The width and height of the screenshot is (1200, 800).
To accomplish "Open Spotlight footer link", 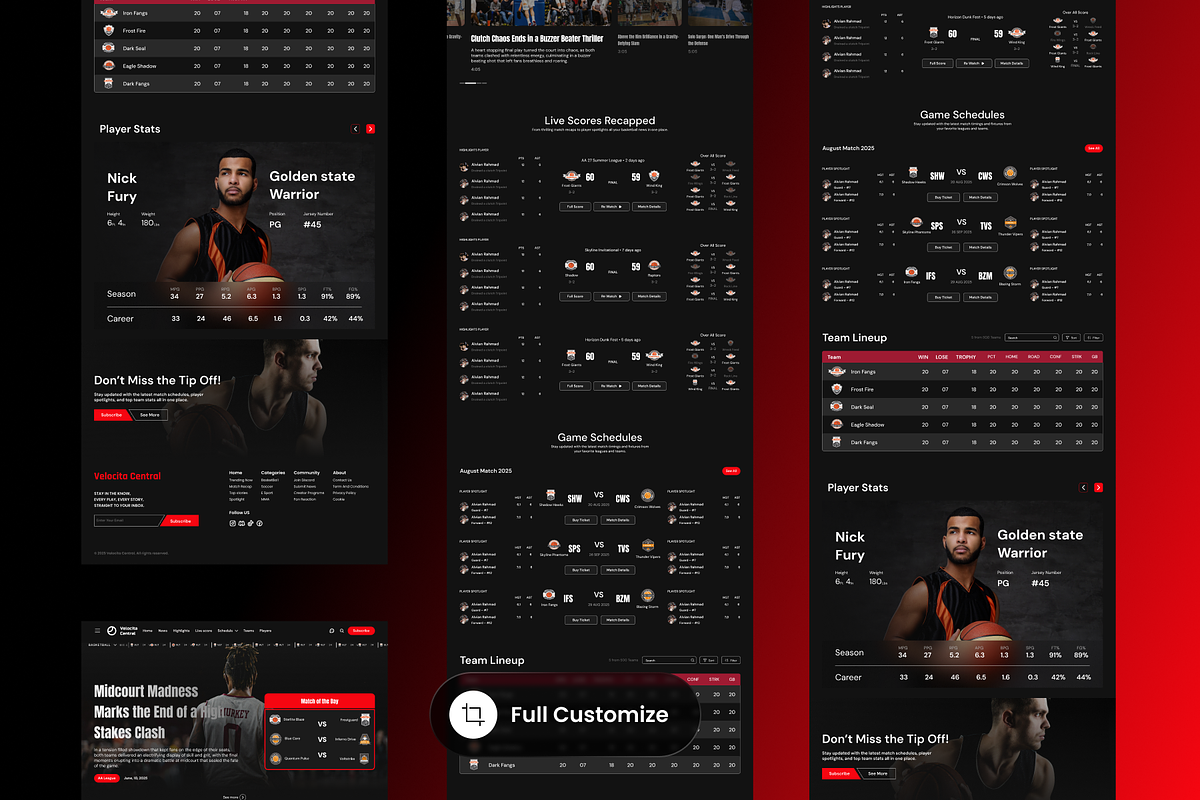I will point(237,499).
